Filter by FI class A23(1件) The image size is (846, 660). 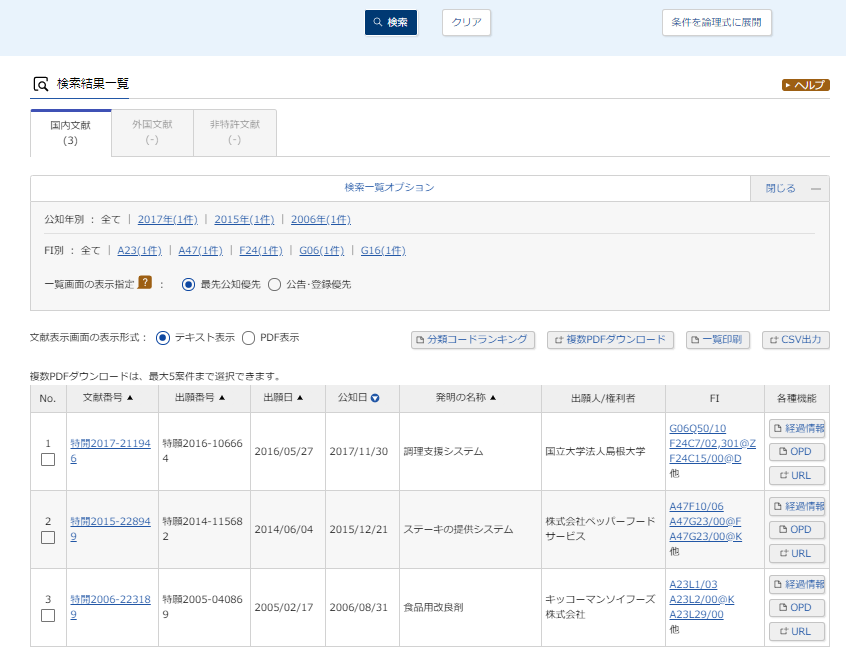pos(140,250)
